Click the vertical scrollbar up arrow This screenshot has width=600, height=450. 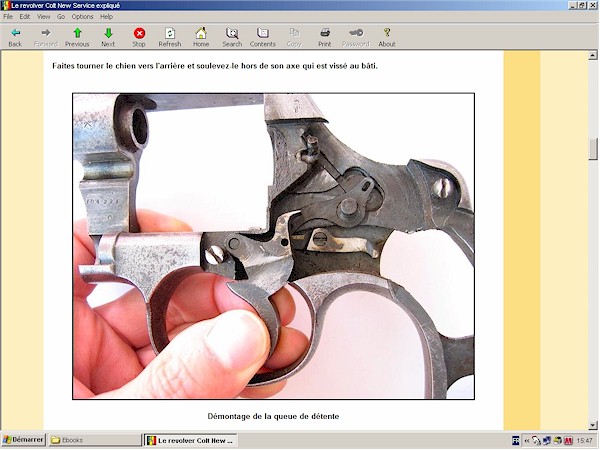click(593, 57)
